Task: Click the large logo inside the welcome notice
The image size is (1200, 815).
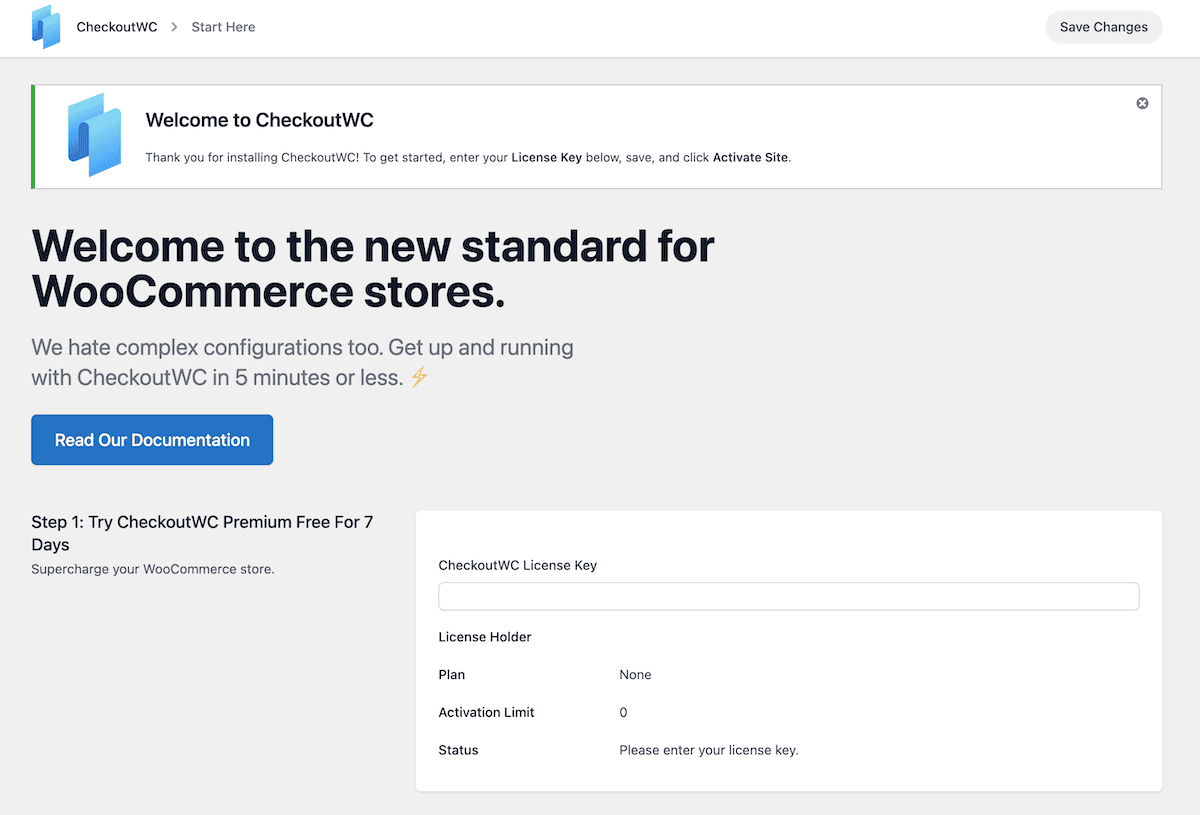Action: coord(94,135)
